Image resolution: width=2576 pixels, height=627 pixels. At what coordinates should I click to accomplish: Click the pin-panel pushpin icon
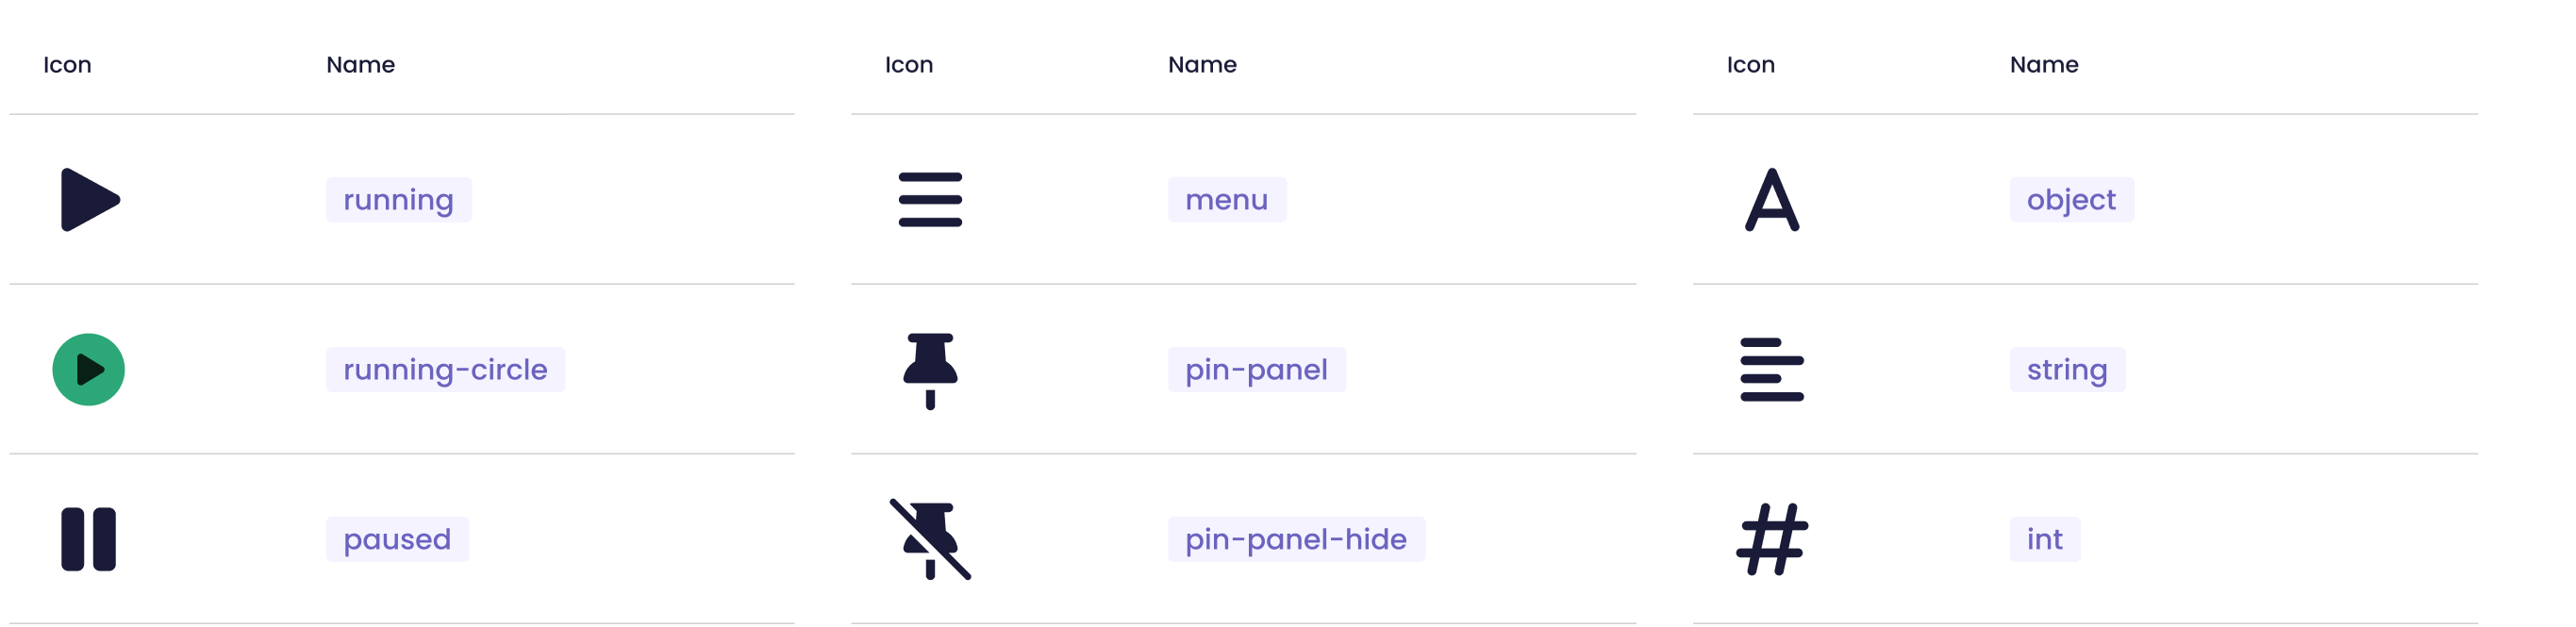point(930,370)
